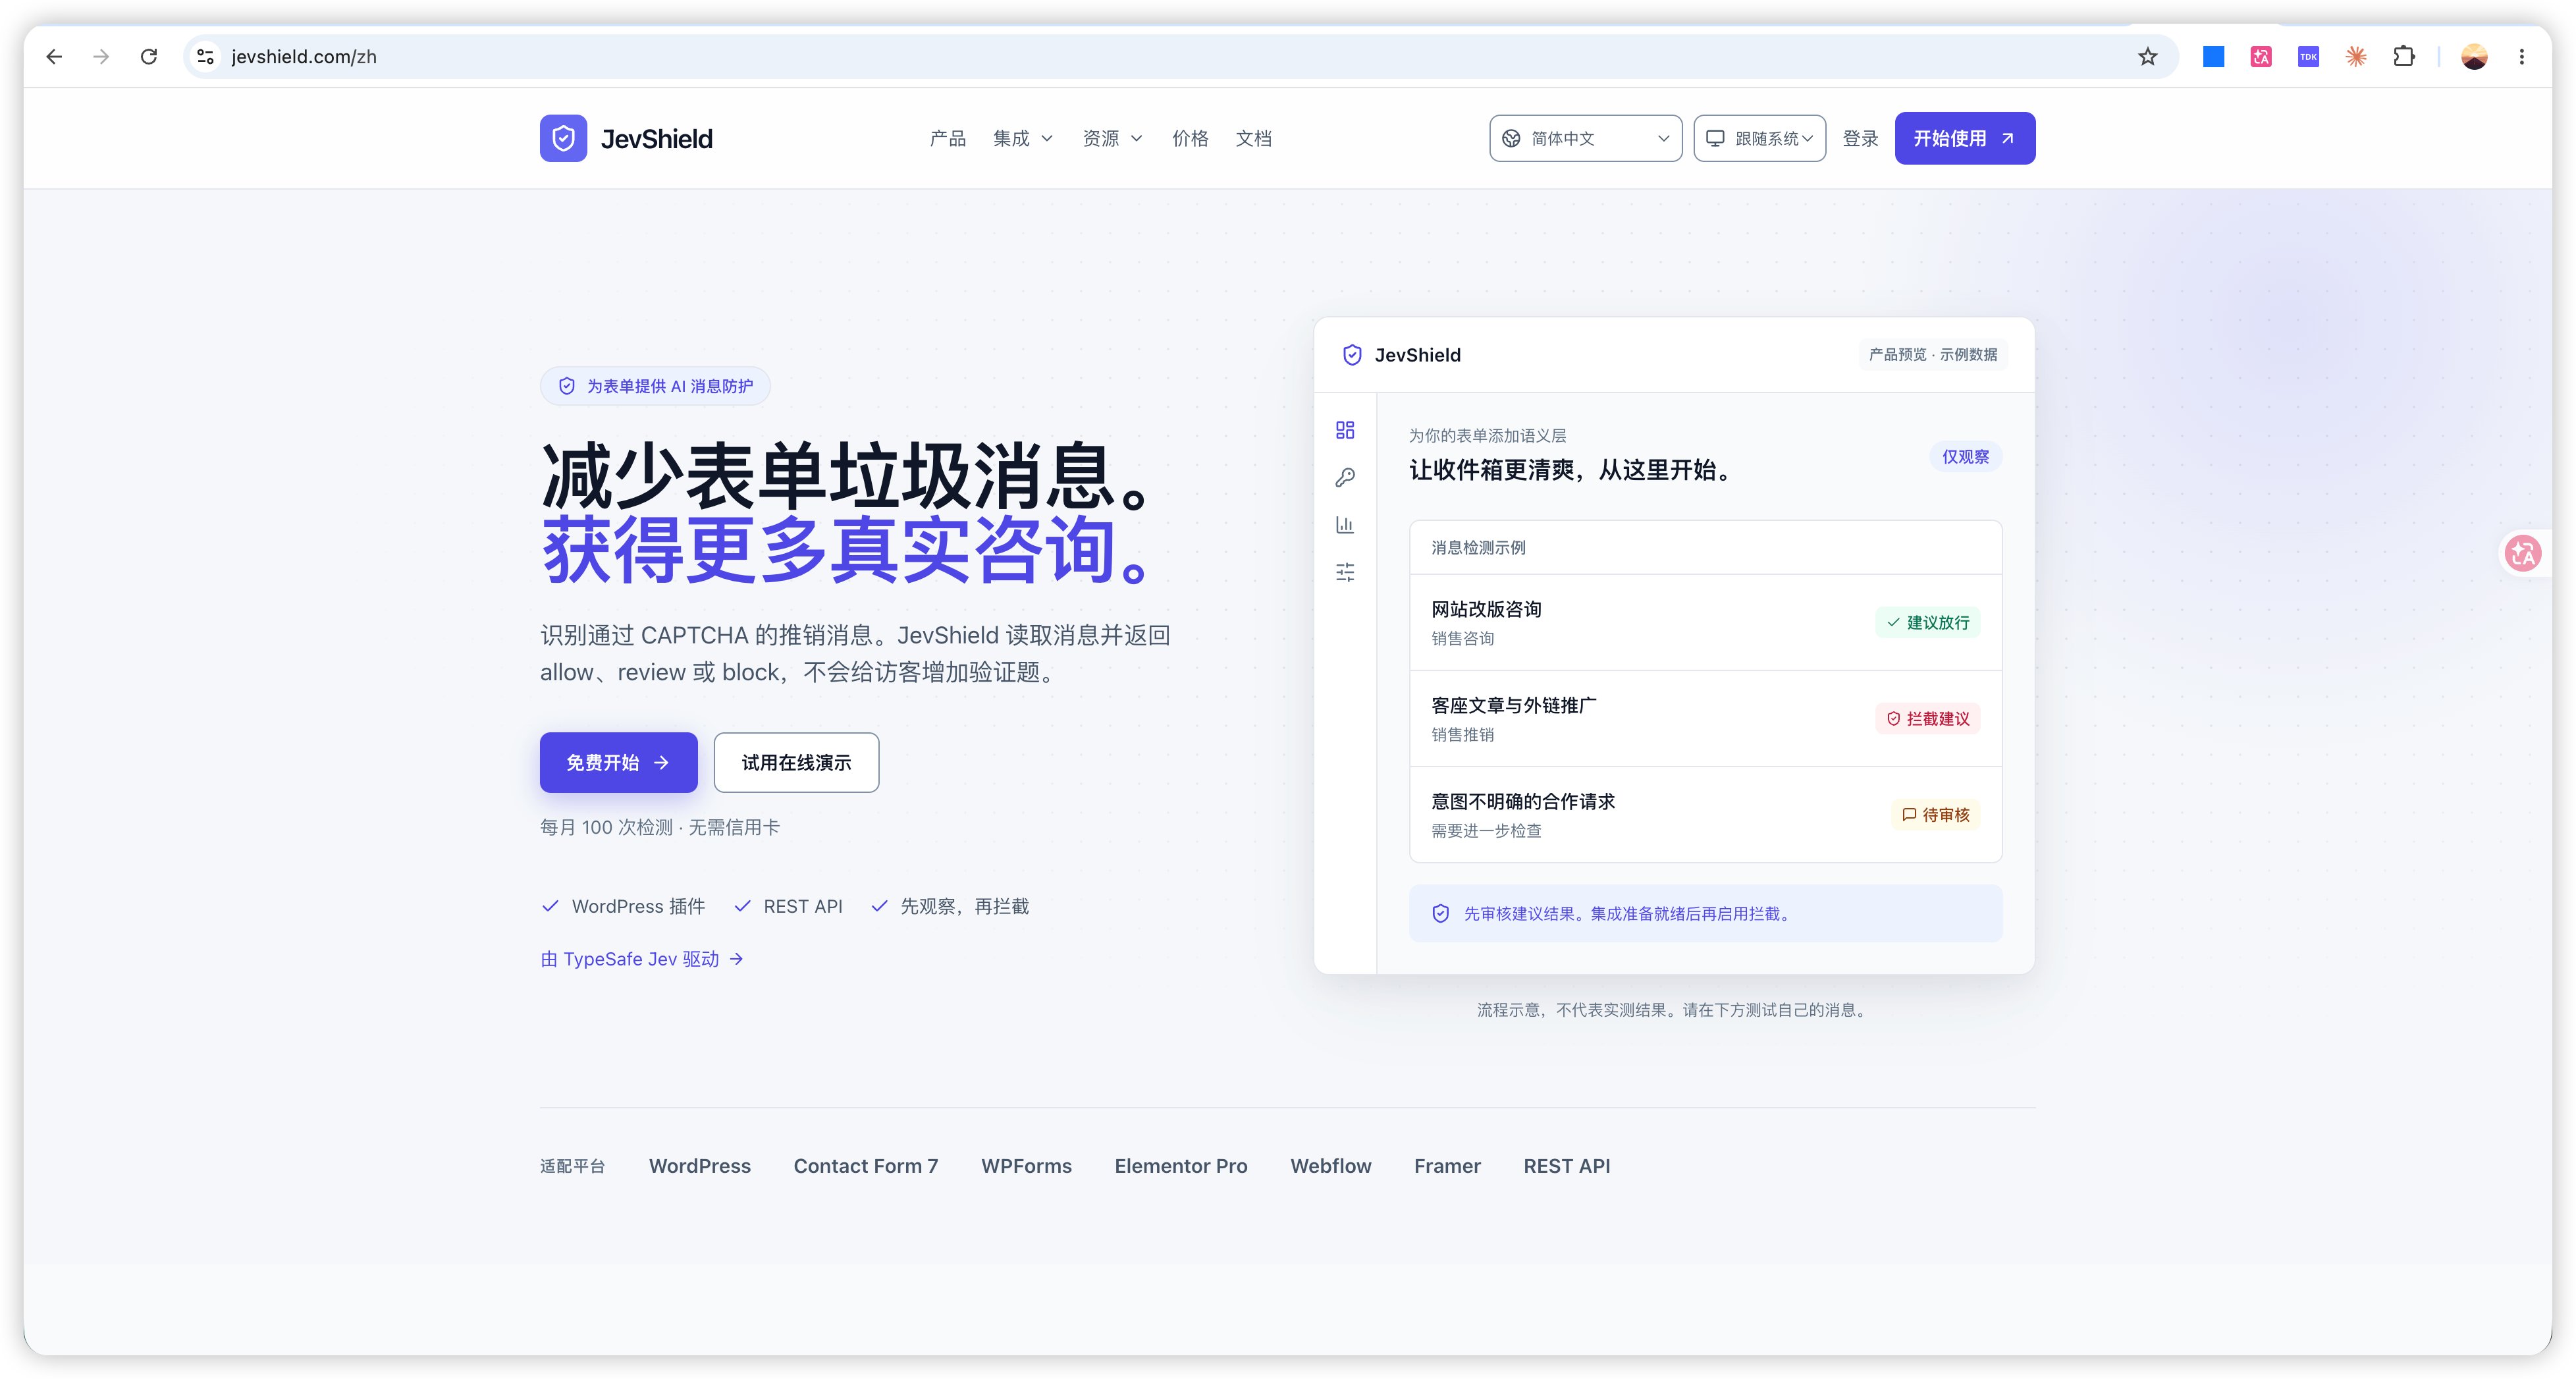Click the 登录 link

tap(1860, 138)
